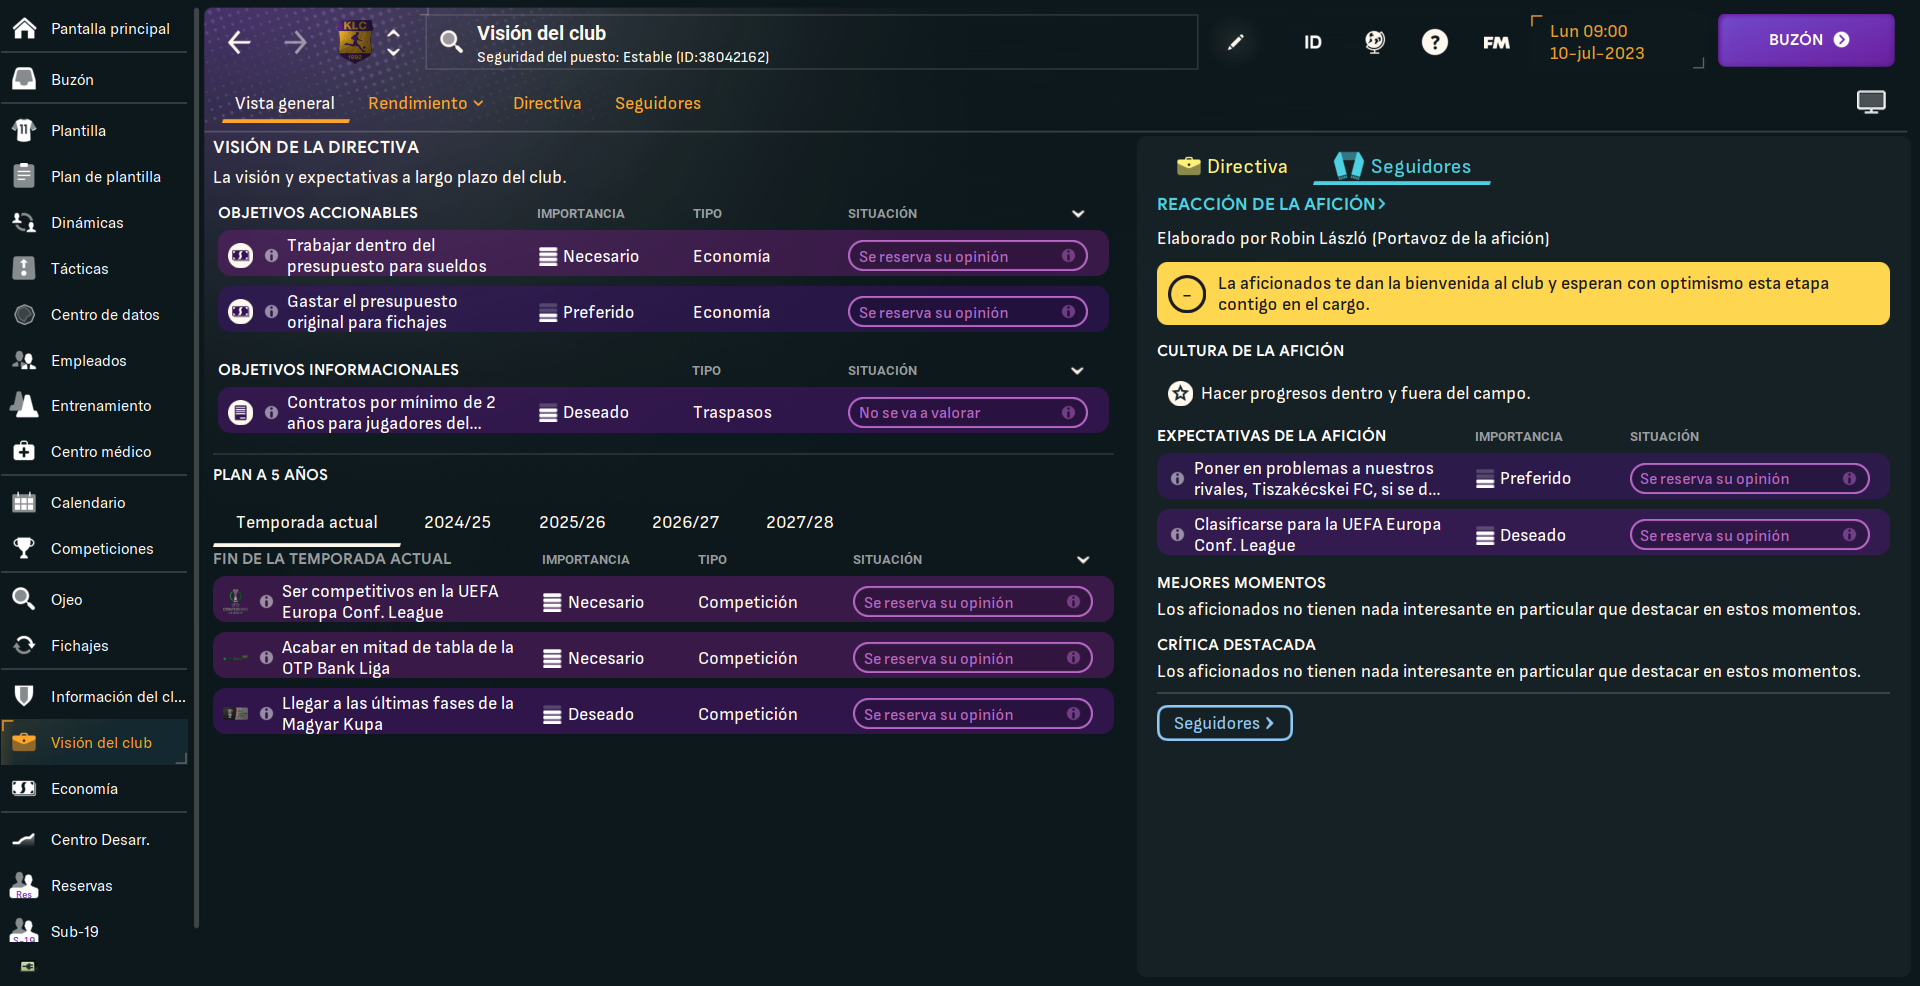The width and height of the screenshot is (1920, 986).
Task: Click the monitor display icon
Action: coord(1871,102)
